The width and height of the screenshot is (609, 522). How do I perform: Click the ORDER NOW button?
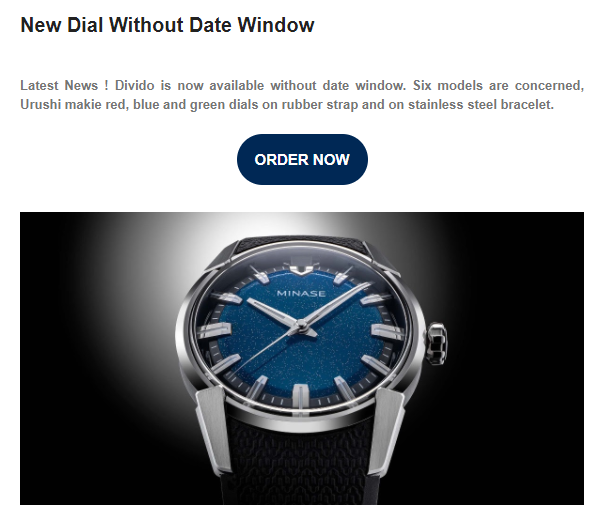point(302,159)
